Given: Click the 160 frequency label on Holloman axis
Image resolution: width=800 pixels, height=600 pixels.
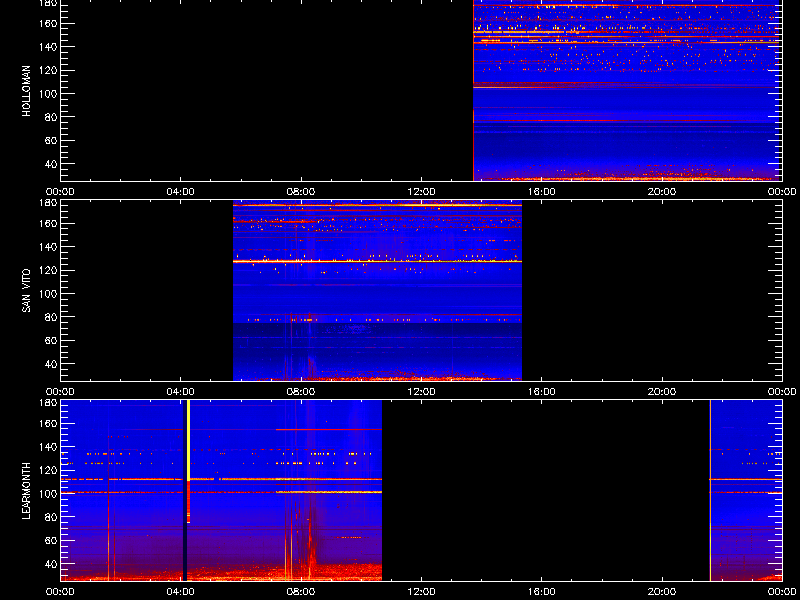Looking at the screenshot, I should (x=48, y=23).
